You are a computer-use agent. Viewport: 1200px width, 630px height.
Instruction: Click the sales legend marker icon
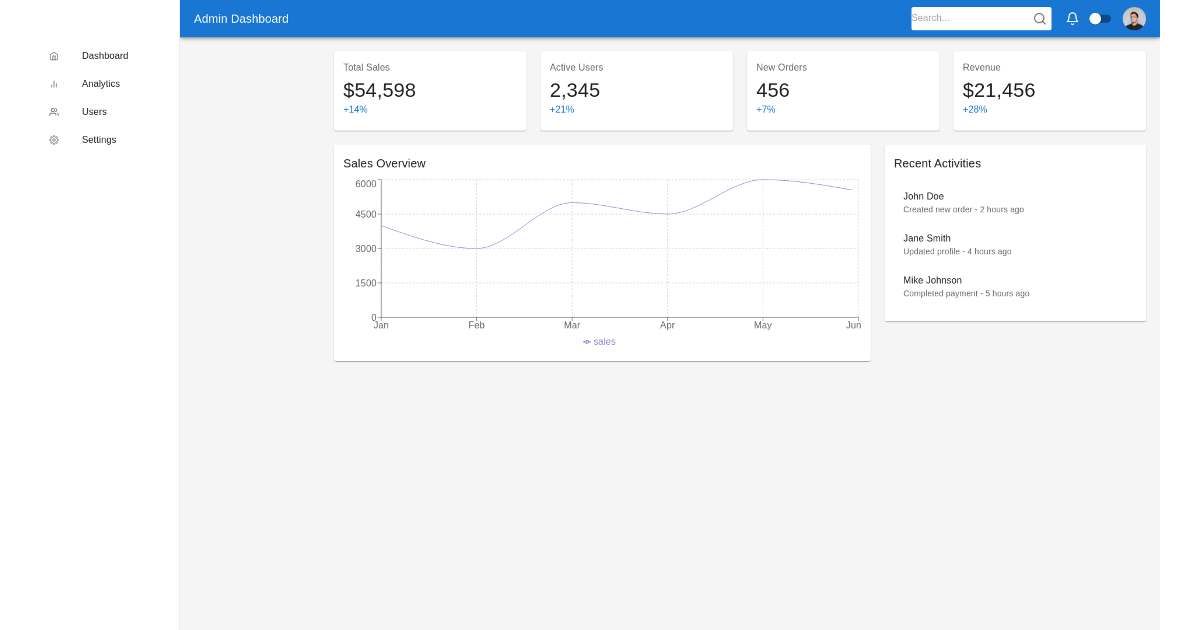click(587, 342)
